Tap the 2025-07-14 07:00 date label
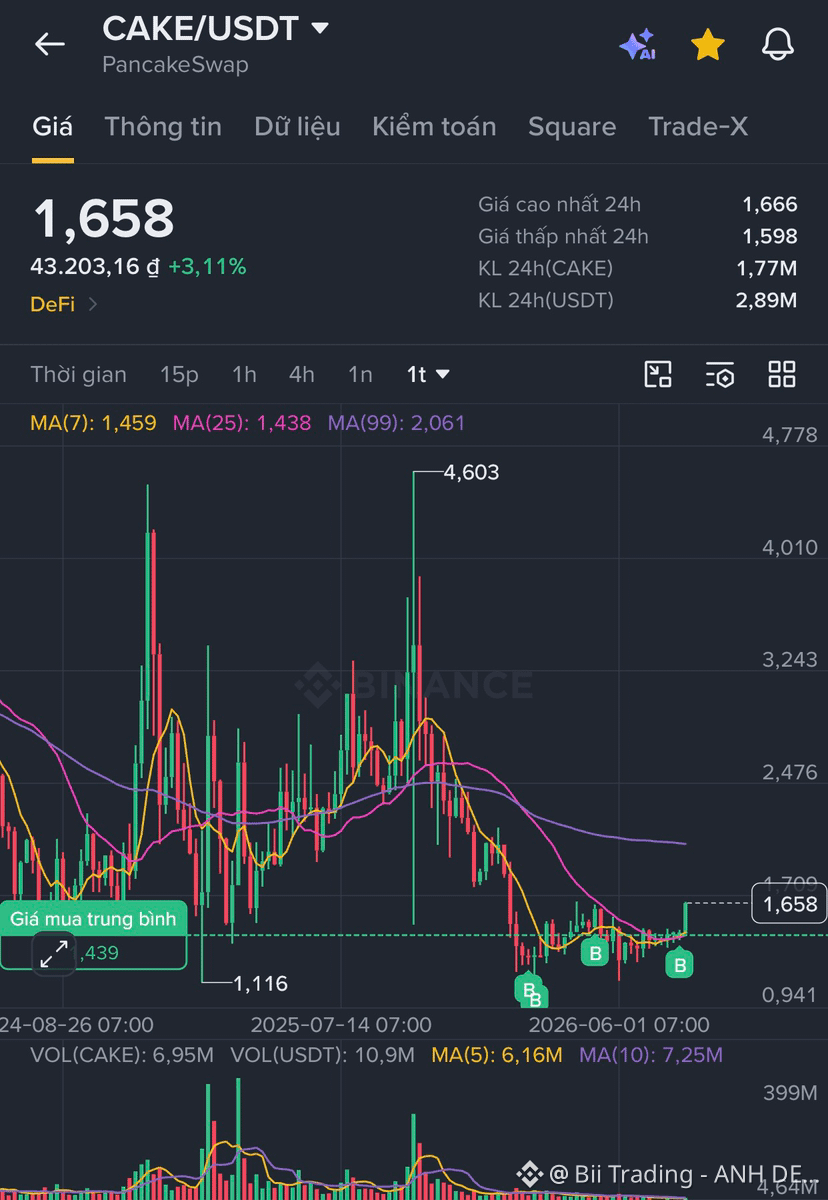828x1200 pixels. pyautogui.click(x=341, y=1025)
